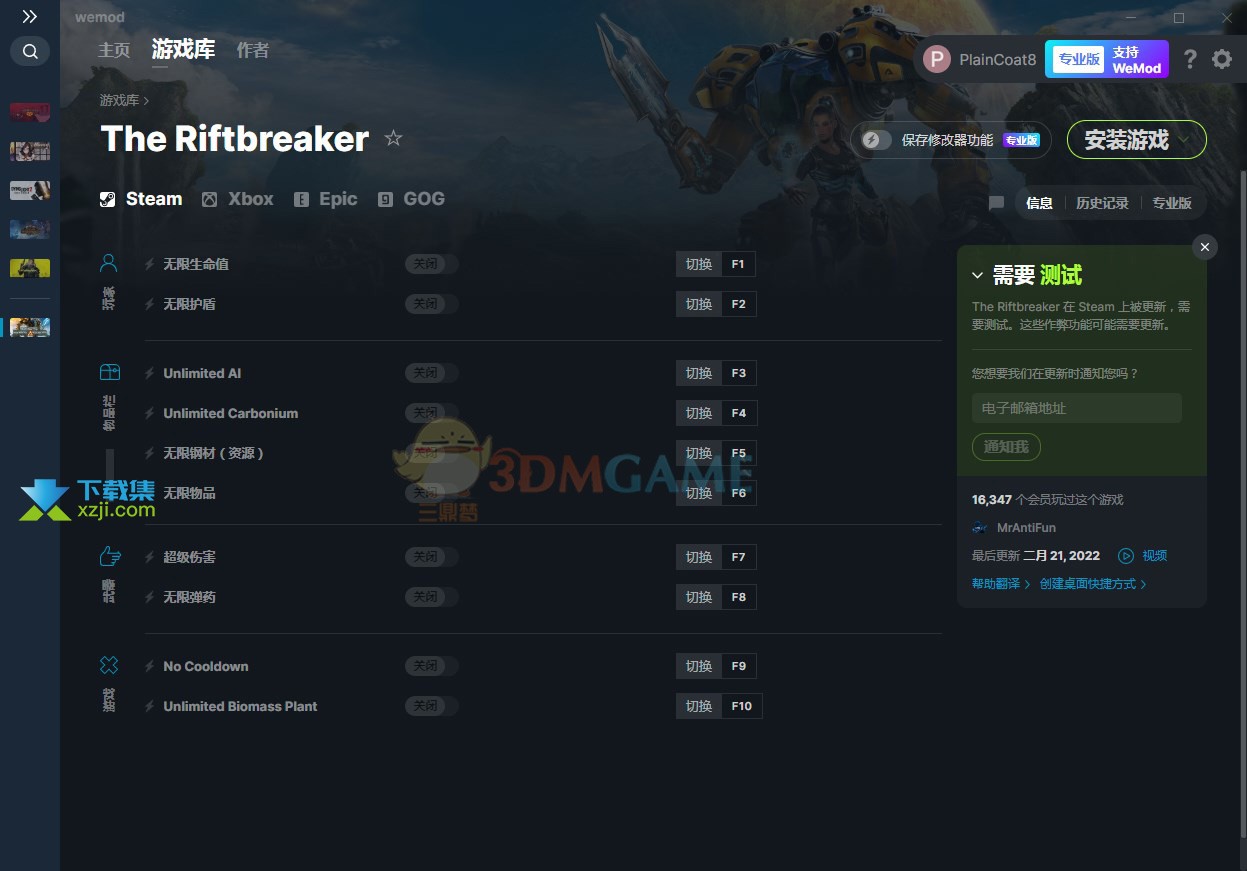Image resolution: width=1247 pixels, height=871 pixels.
Task: Expand the left sidebar with double-arrow icon
Action: (30, 17)
